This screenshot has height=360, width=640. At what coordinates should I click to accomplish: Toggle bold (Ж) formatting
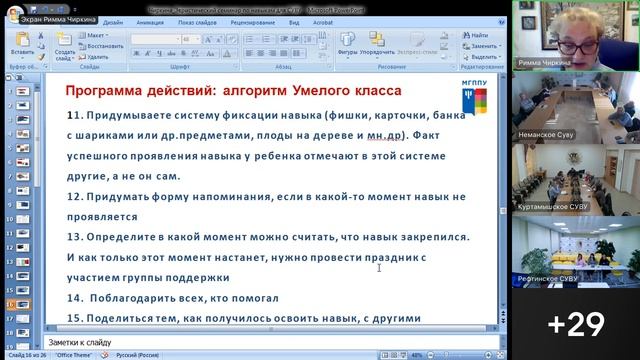point(136,53)
